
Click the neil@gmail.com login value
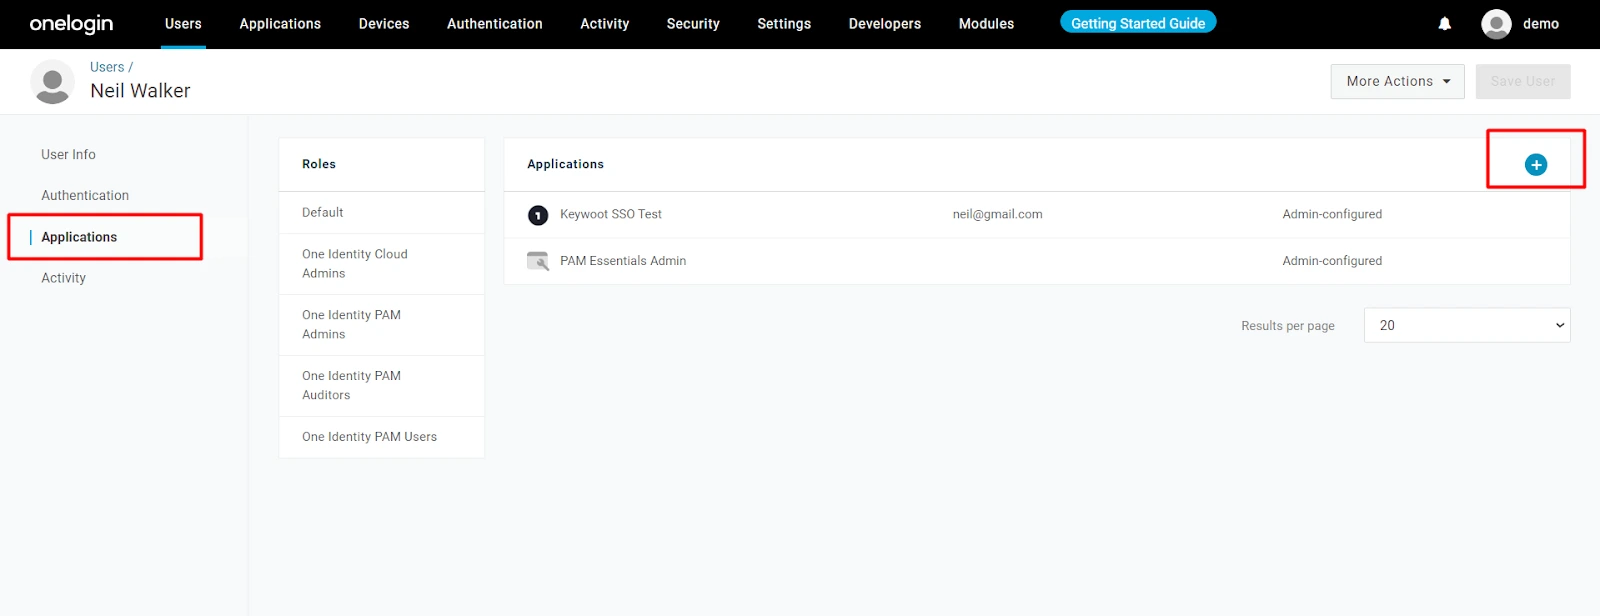pyautogui.click(x=997, y=214)
